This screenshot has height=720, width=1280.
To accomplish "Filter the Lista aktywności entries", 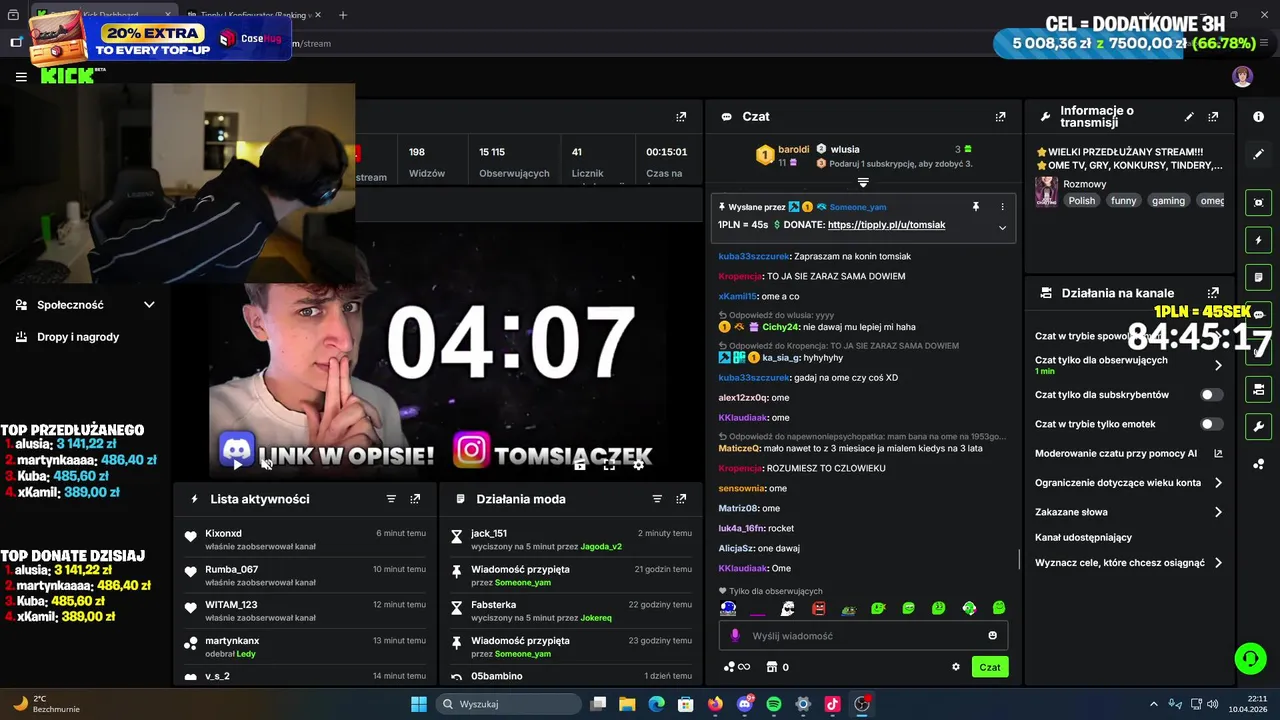I will (391, 499).
